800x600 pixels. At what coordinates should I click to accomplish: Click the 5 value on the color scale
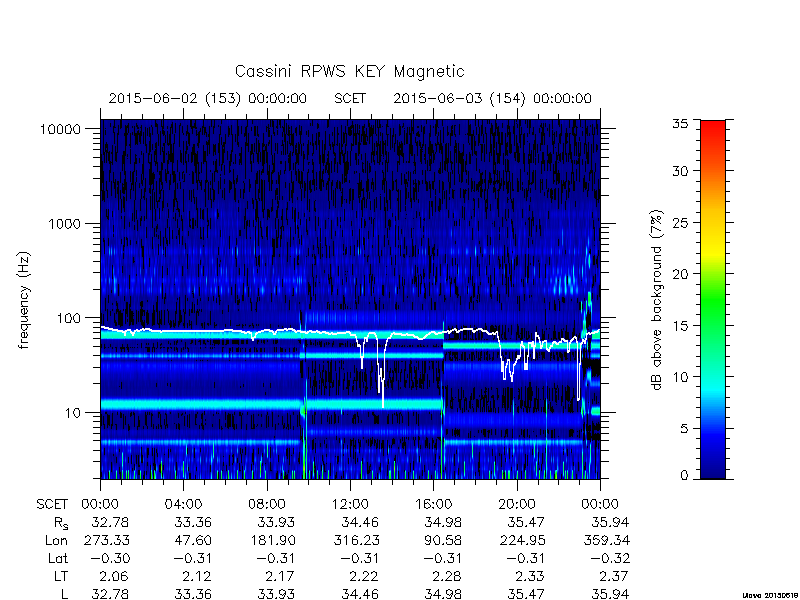tap(684, 429)
